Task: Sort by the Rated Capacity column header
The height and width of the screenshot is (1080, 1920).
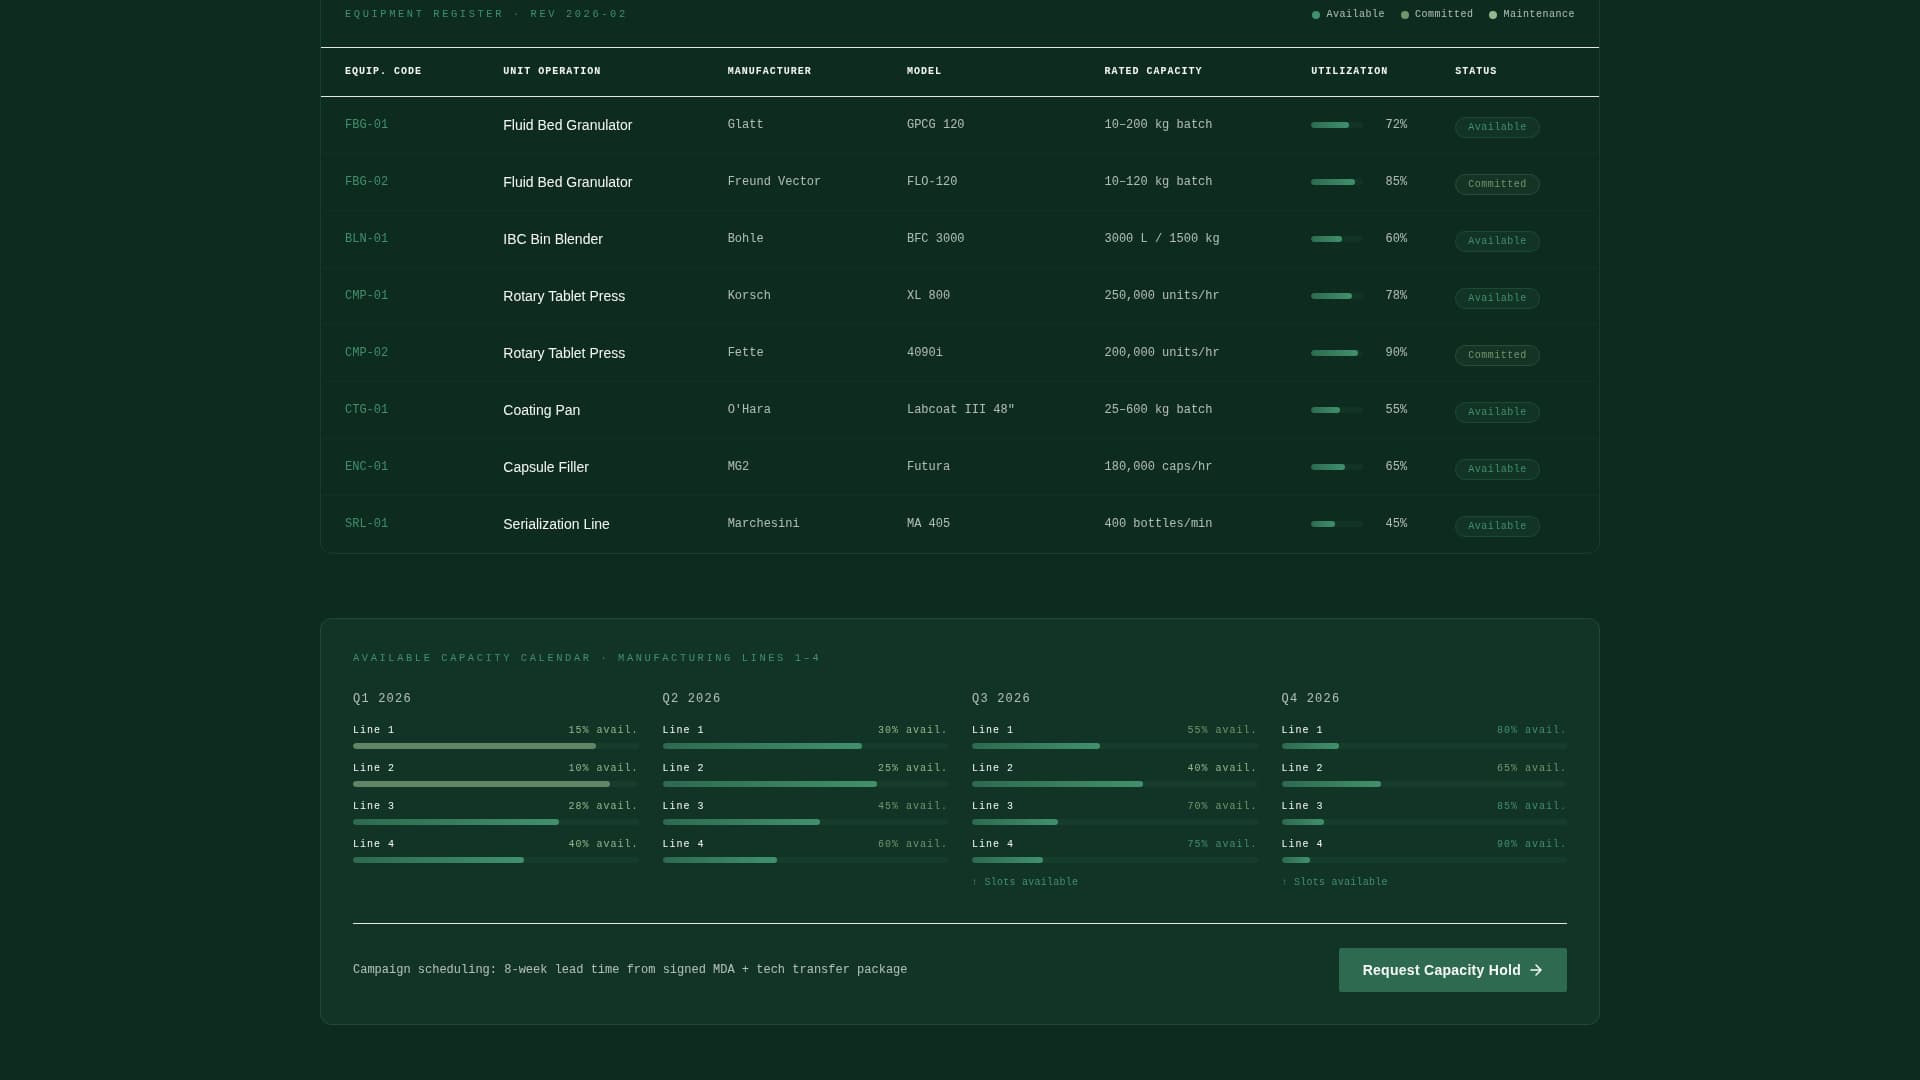Action: (x=1152, y=71)
